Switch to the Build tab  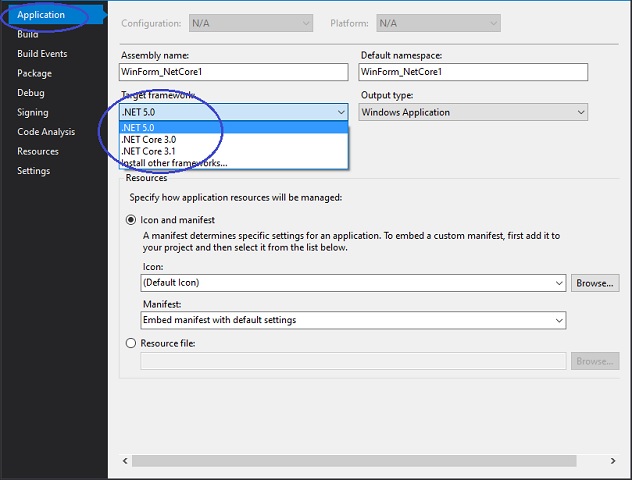click(x=28, y=34)
